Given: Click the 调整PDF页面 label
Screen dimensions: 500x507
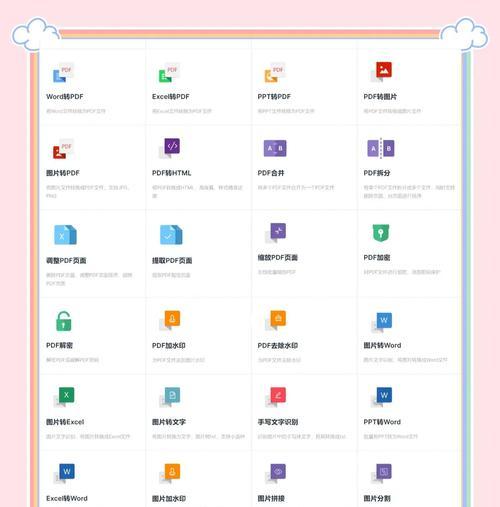Looking at the screenshot, I should pyautogui.click(x=66, y=261).
